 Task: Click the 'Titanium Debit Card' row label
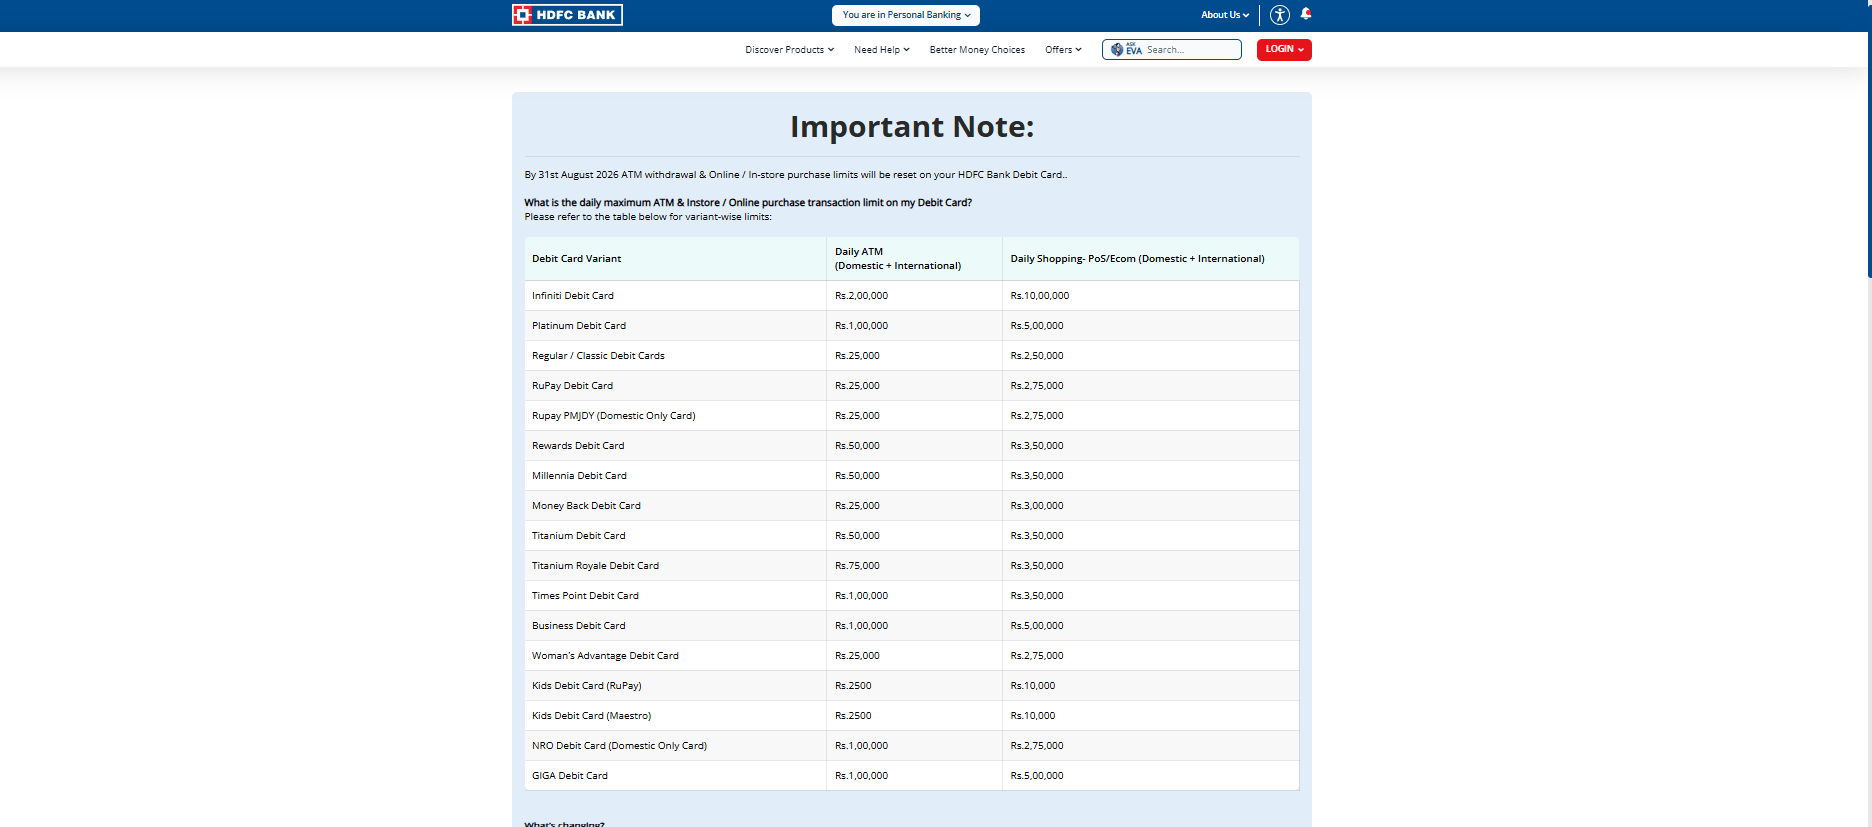pos(578,536)
